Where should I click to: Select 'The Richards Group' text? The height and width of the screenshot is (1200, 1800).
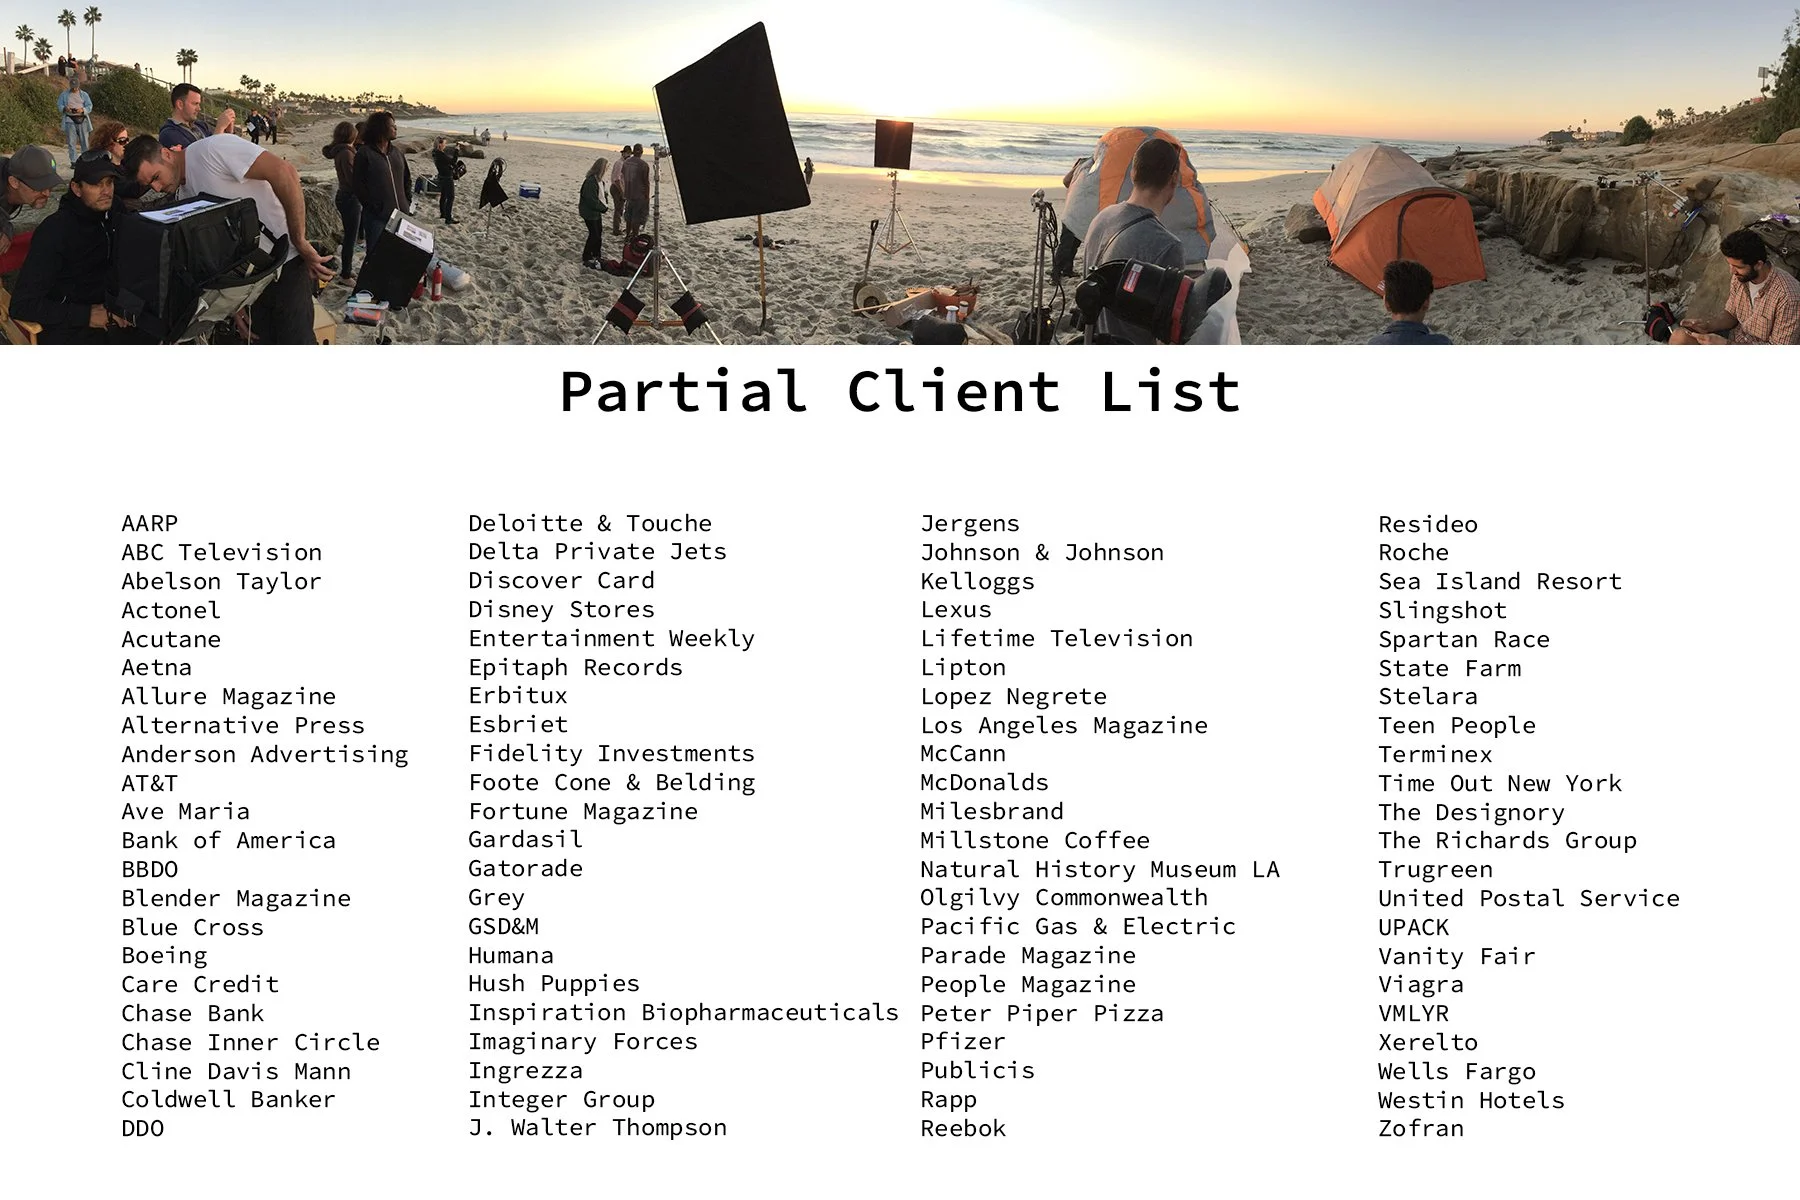[1508, 840]
